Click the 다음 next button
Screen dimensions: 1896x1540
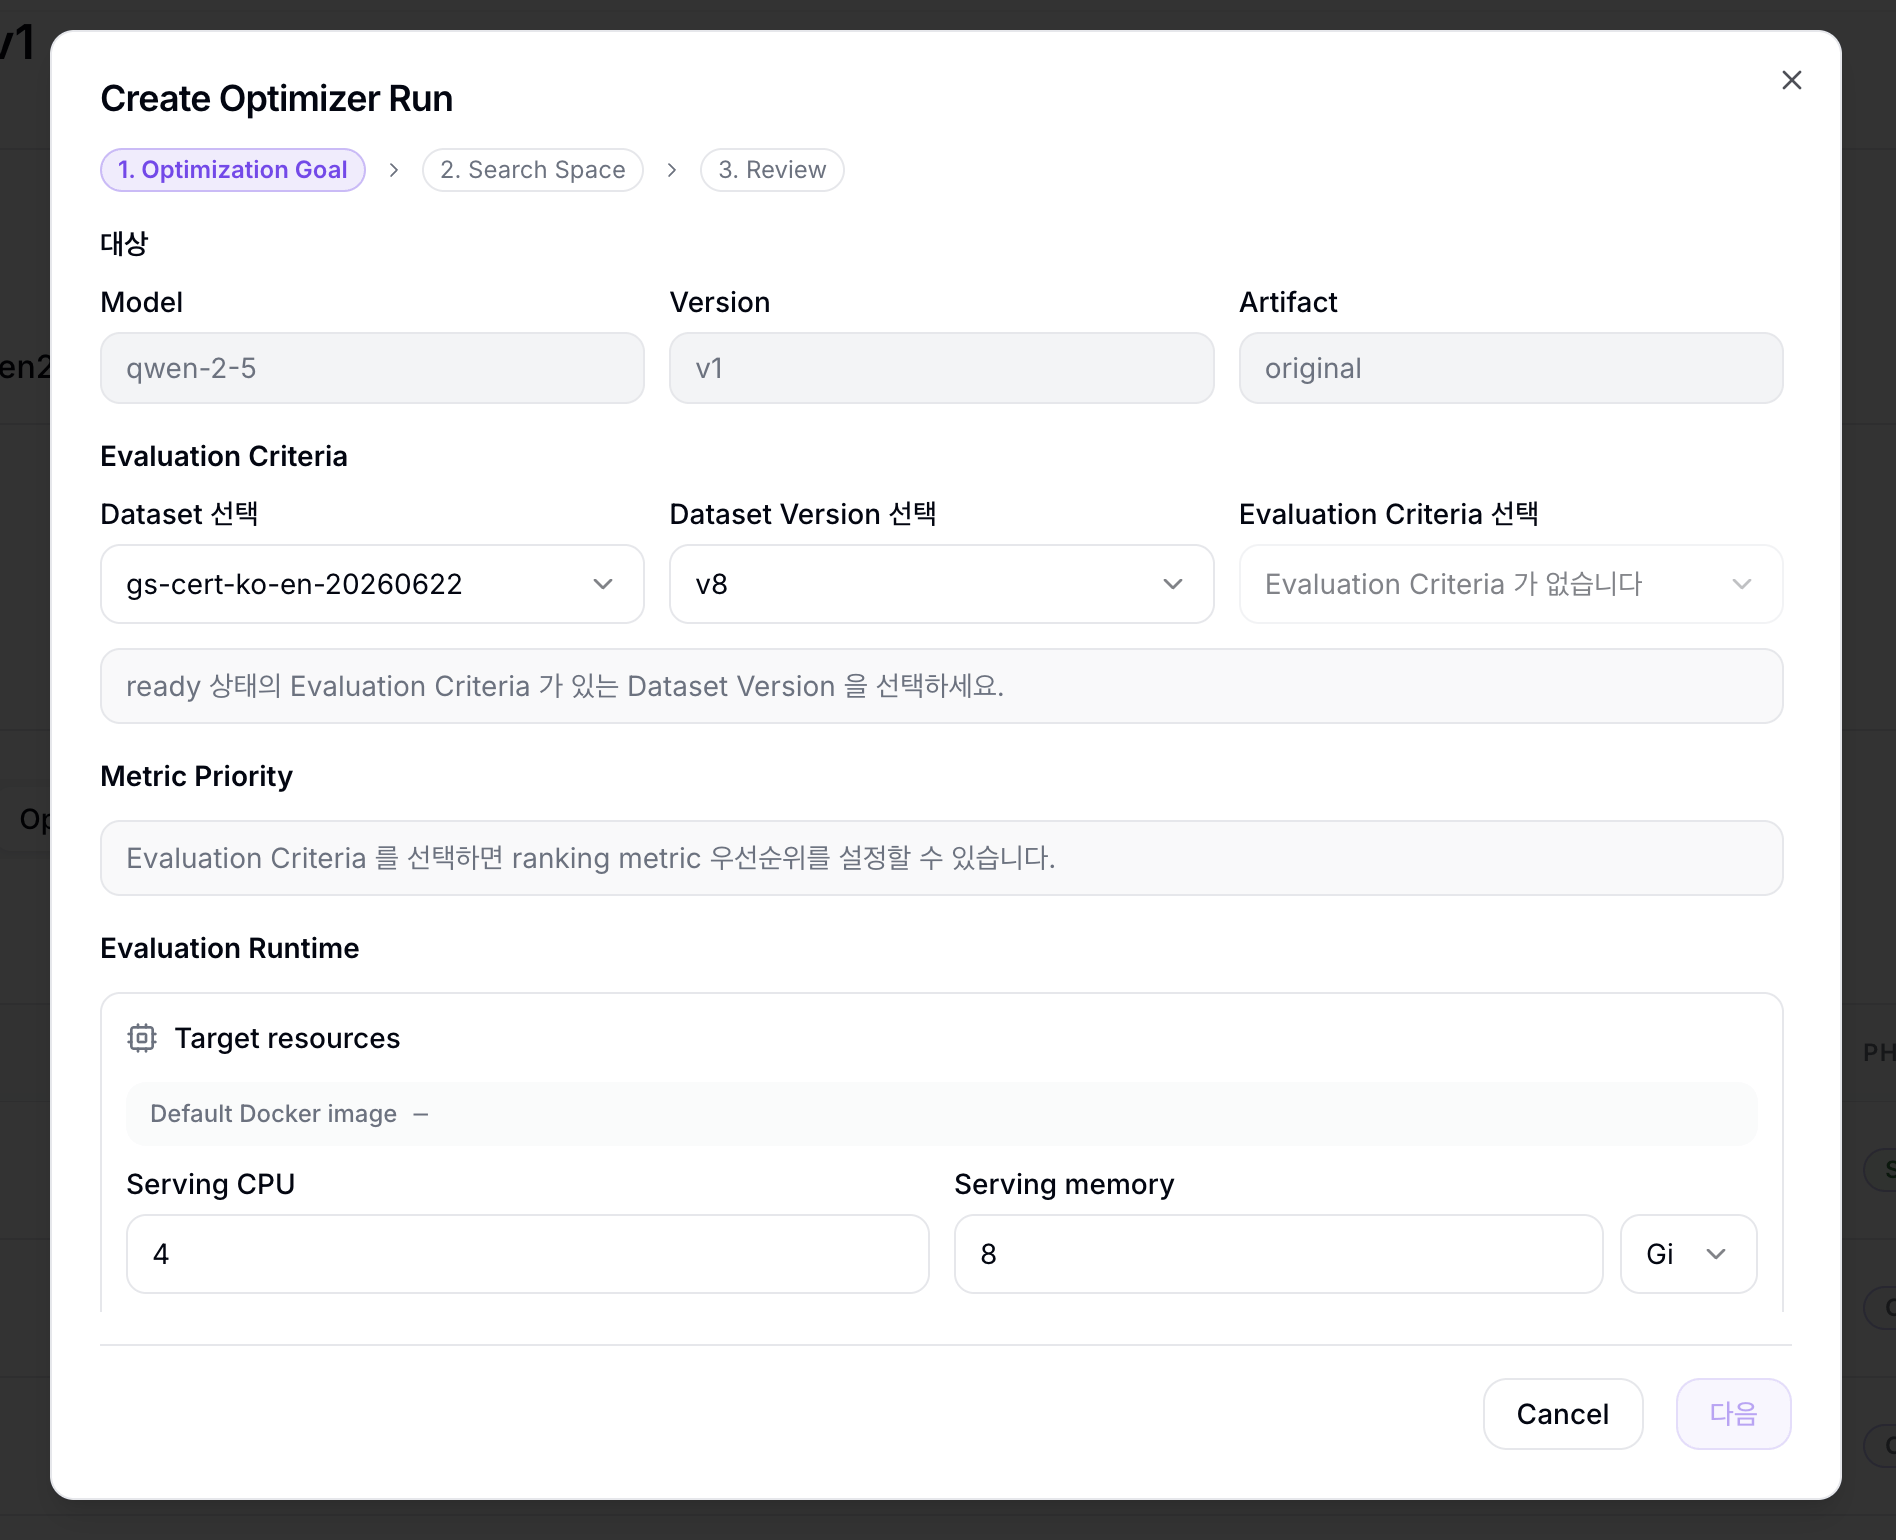click(x=1733, y=1414)
